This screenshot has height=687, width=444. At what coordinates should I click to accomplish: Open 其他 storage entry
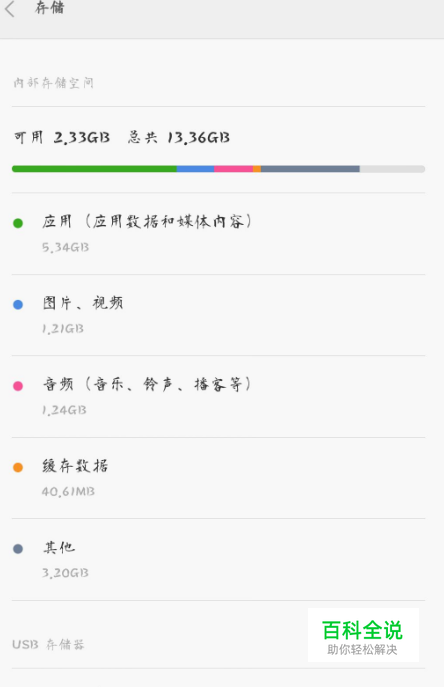[x=218, y=560]
